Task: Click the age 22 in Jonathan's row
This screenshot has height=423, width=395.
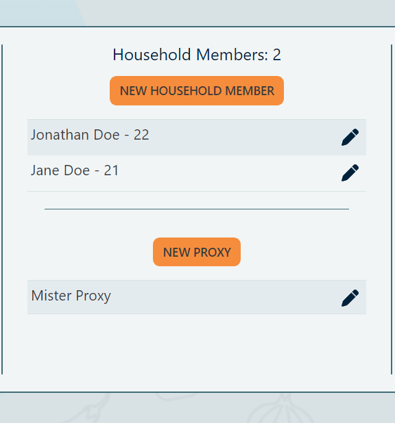Action: [x=141, y=135]
